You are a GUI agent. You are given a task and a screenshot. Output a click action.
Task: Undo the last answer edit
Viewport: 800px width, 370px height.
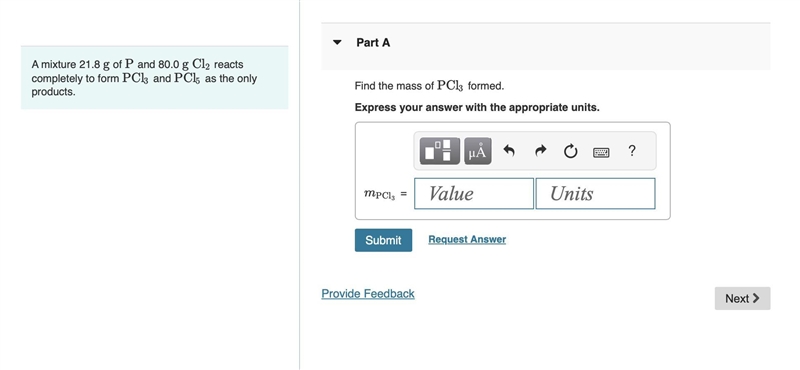509,151
